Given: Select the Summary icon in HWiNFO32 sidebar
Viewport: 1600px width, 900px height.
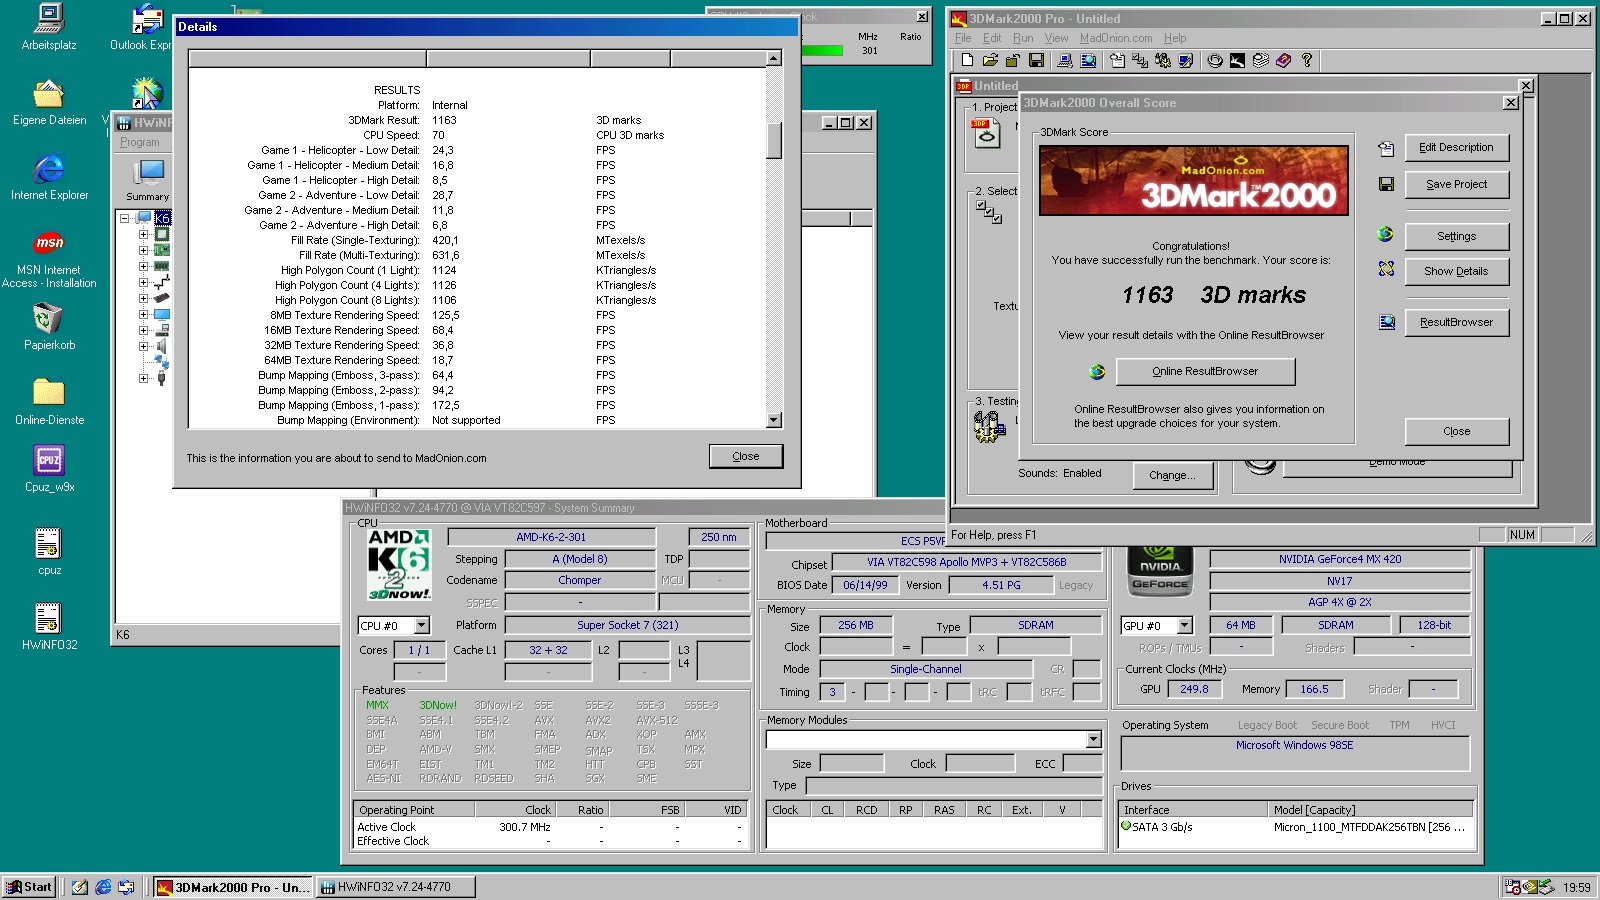Looking at the screenshot, I should click(149, 172).
